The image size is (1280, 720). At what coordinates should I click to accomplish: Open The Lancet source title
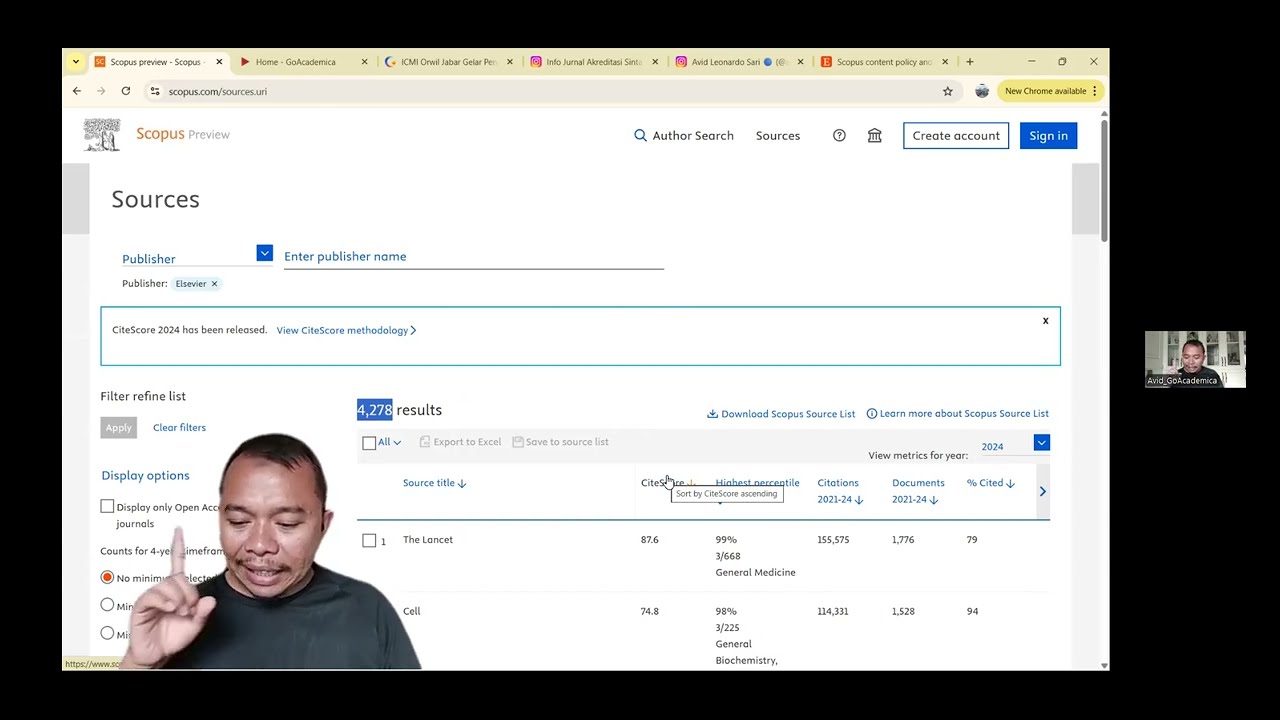point(428,540)
